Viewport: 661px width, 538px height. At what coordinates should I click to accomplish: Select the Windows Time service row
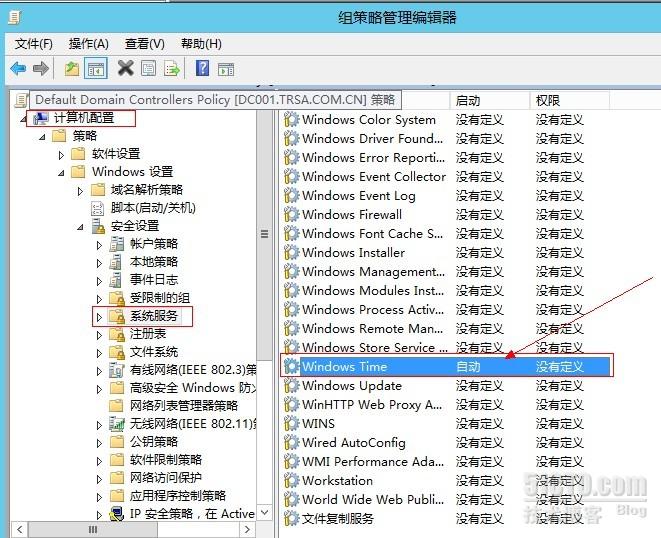(x=446, y=366)
